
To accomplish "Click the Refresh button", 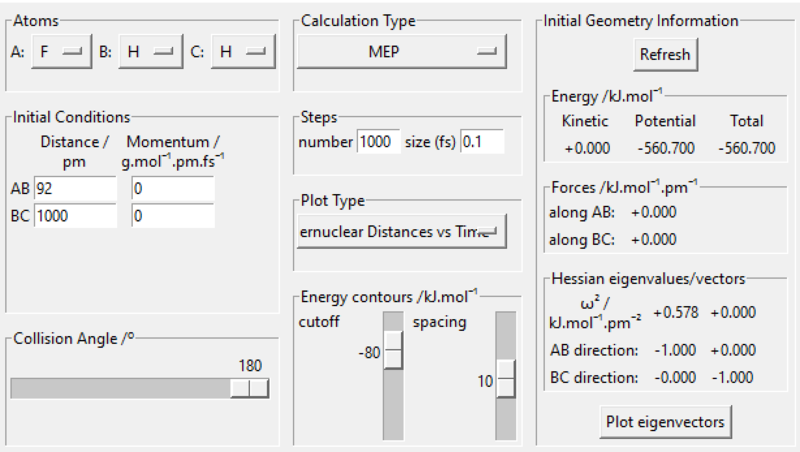I will click(665, 54).
